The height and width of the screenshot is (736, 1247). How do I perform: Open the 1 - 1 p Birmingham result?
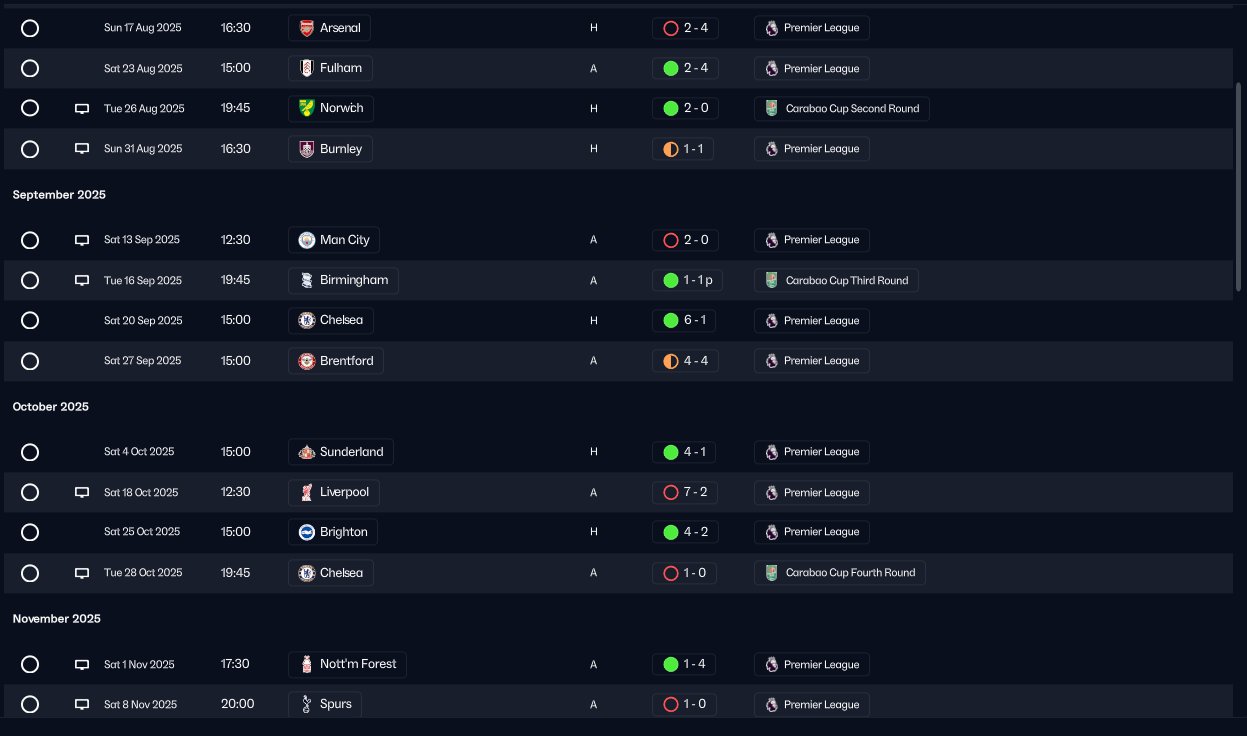[x=687, y=280]
